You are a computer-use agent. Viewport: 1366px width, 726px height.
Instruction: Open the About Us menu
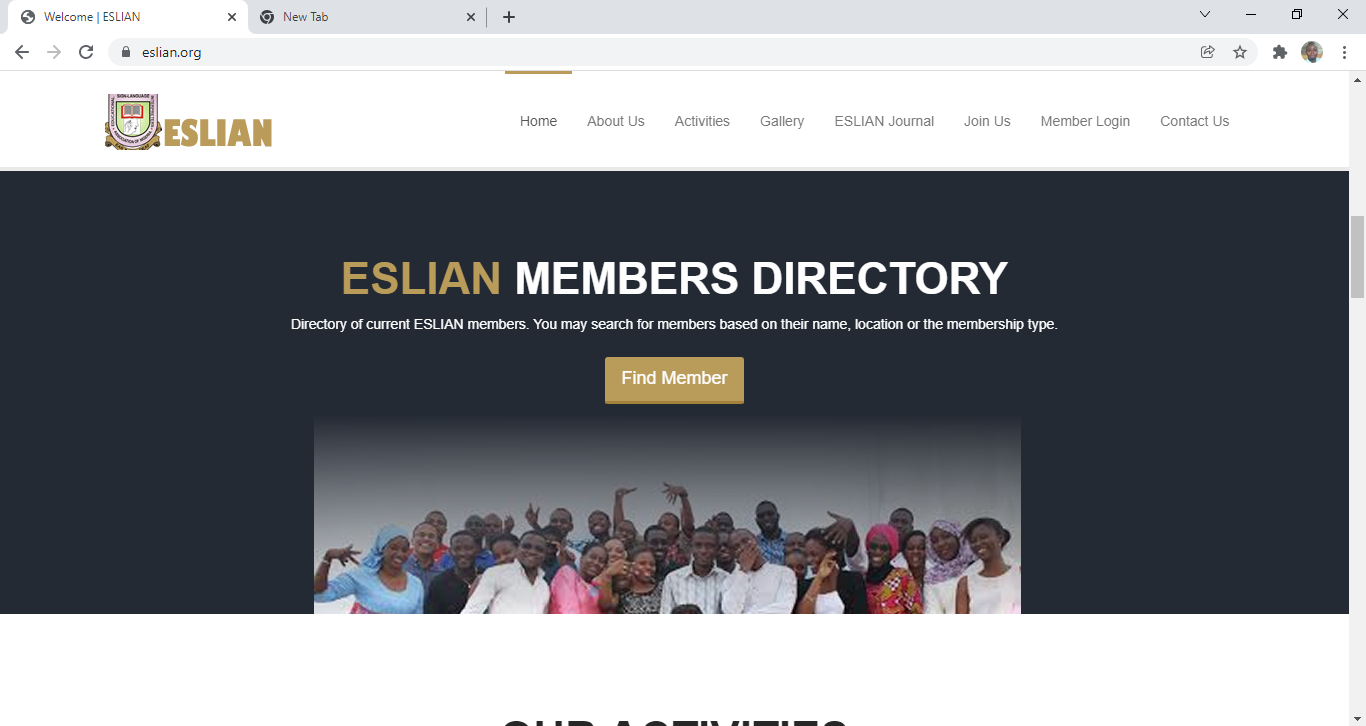[615, 121]
